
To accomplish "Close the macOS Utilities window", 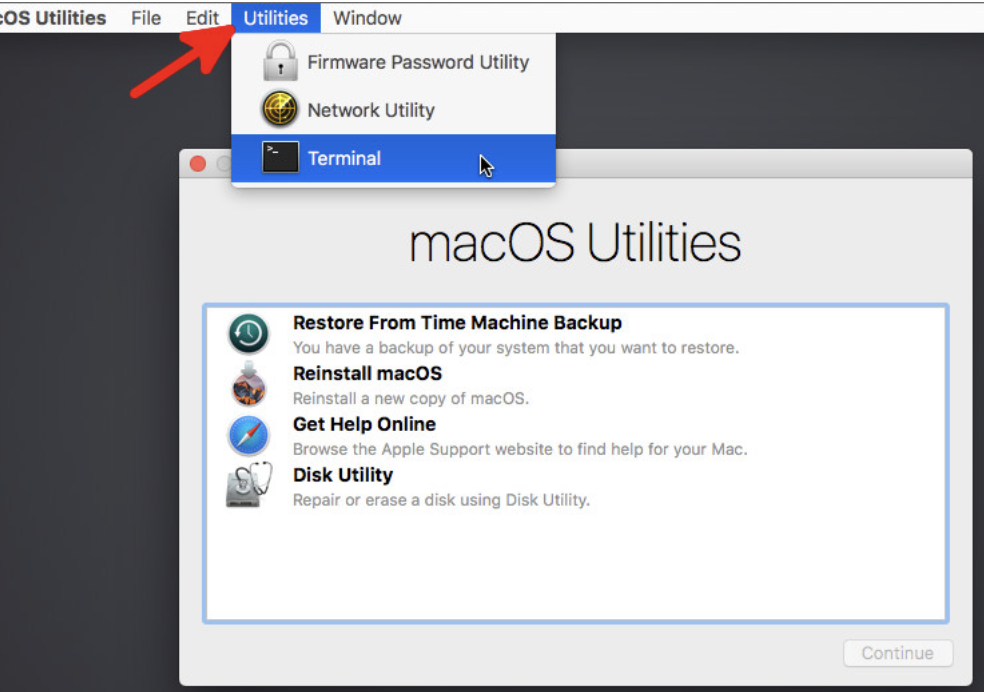I will coord(198,164).
